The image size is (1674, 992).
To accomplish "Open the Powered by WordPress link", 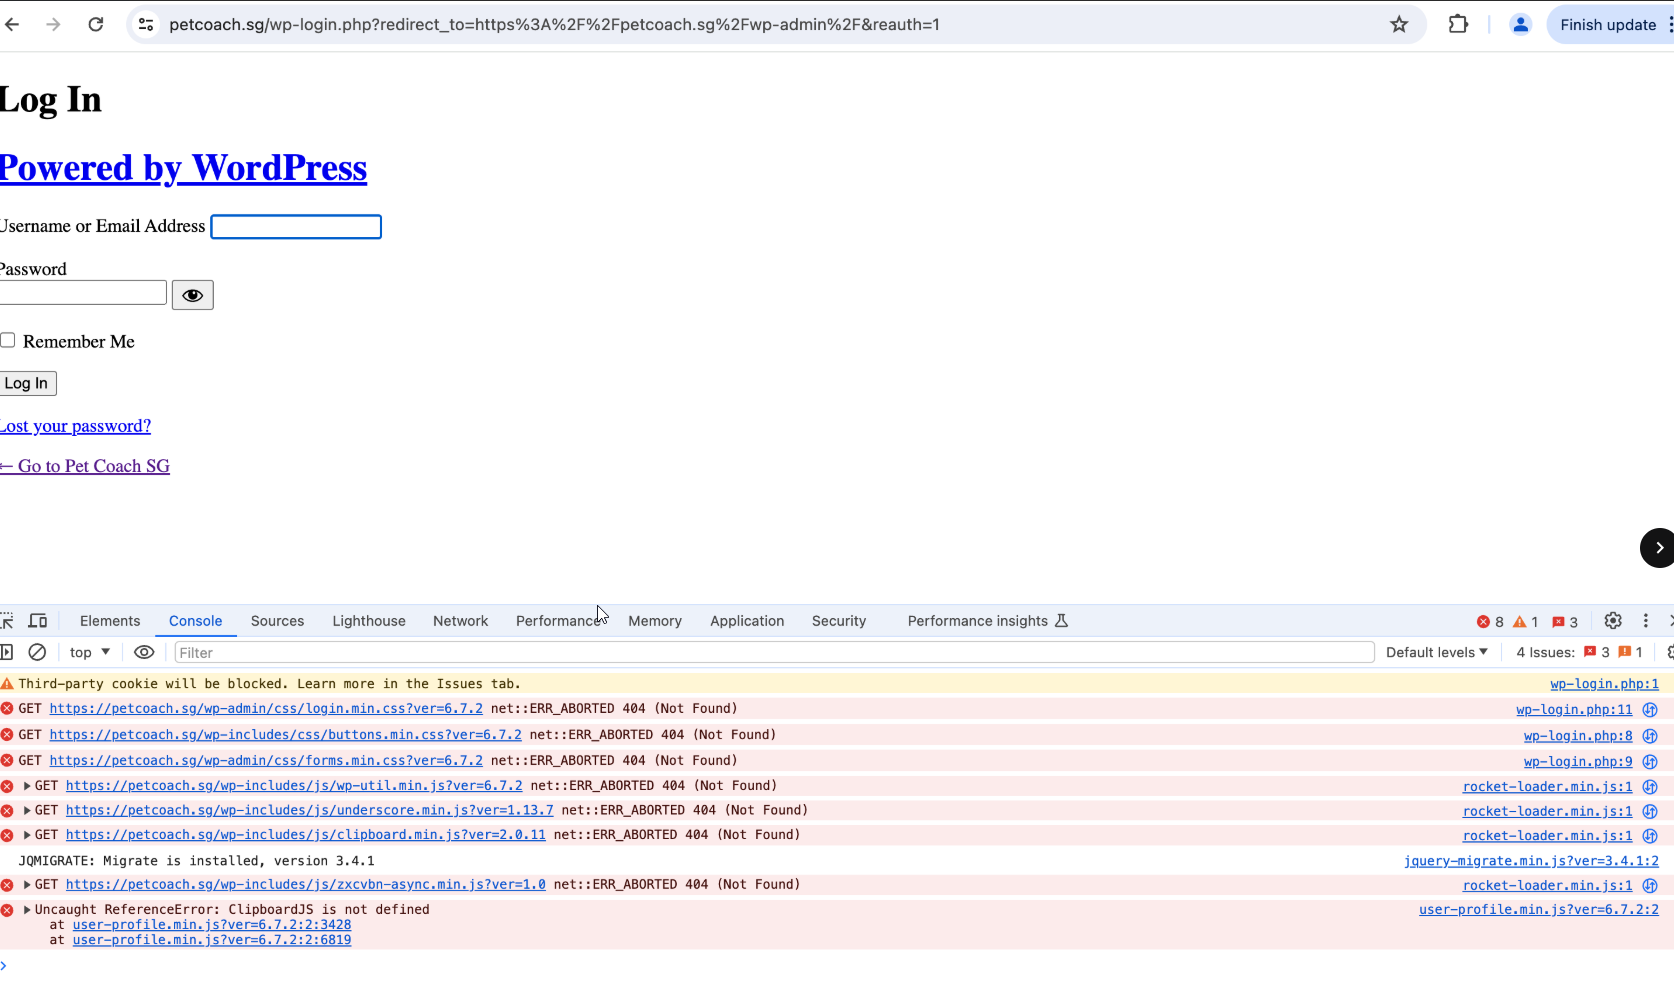I will click(183, 168).
